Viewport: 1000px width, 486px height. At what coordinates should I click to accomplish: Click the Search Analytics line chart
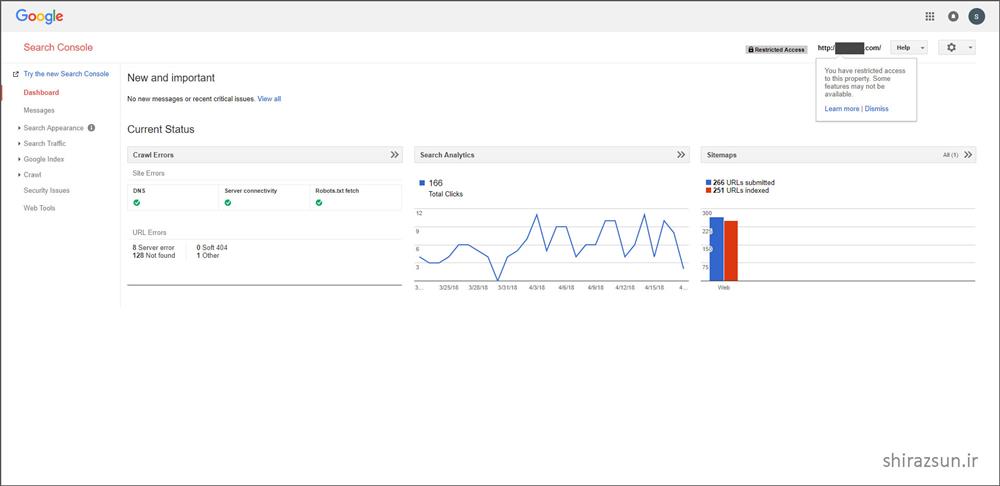[552, 247]
